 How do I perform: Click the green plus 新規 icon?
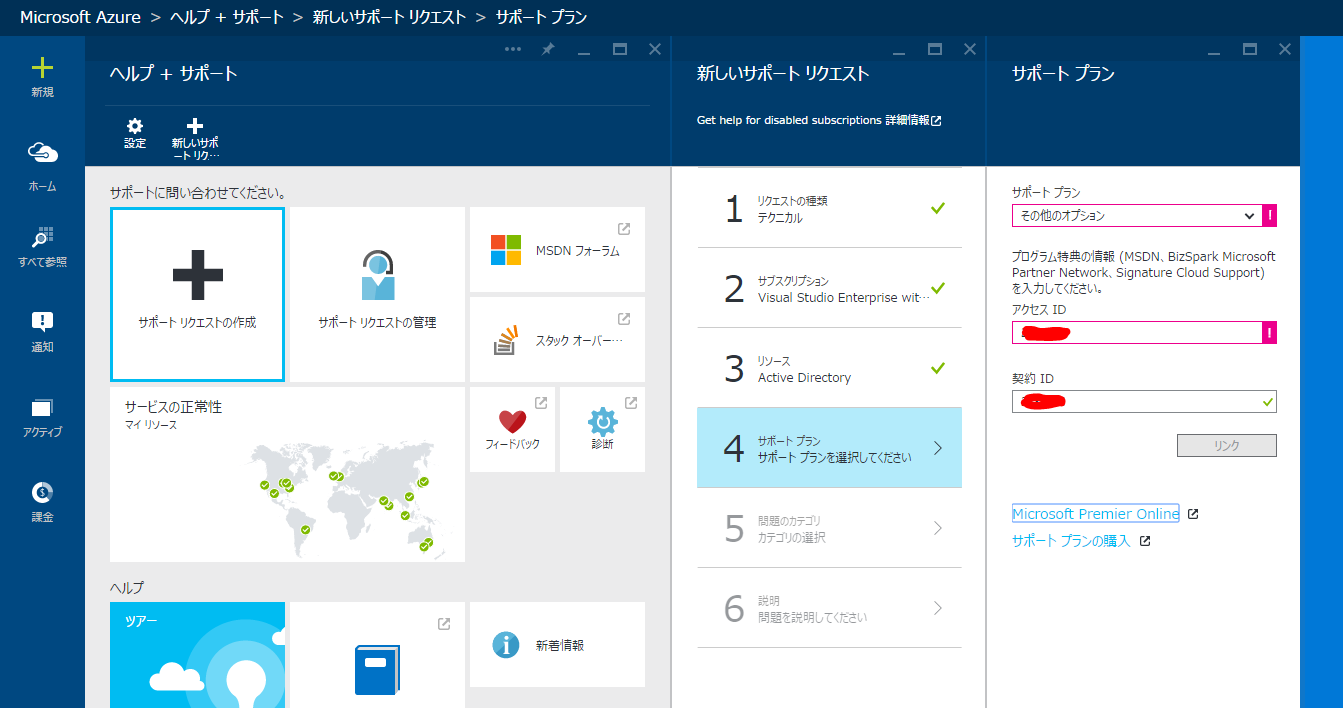(x=42, y=68)
